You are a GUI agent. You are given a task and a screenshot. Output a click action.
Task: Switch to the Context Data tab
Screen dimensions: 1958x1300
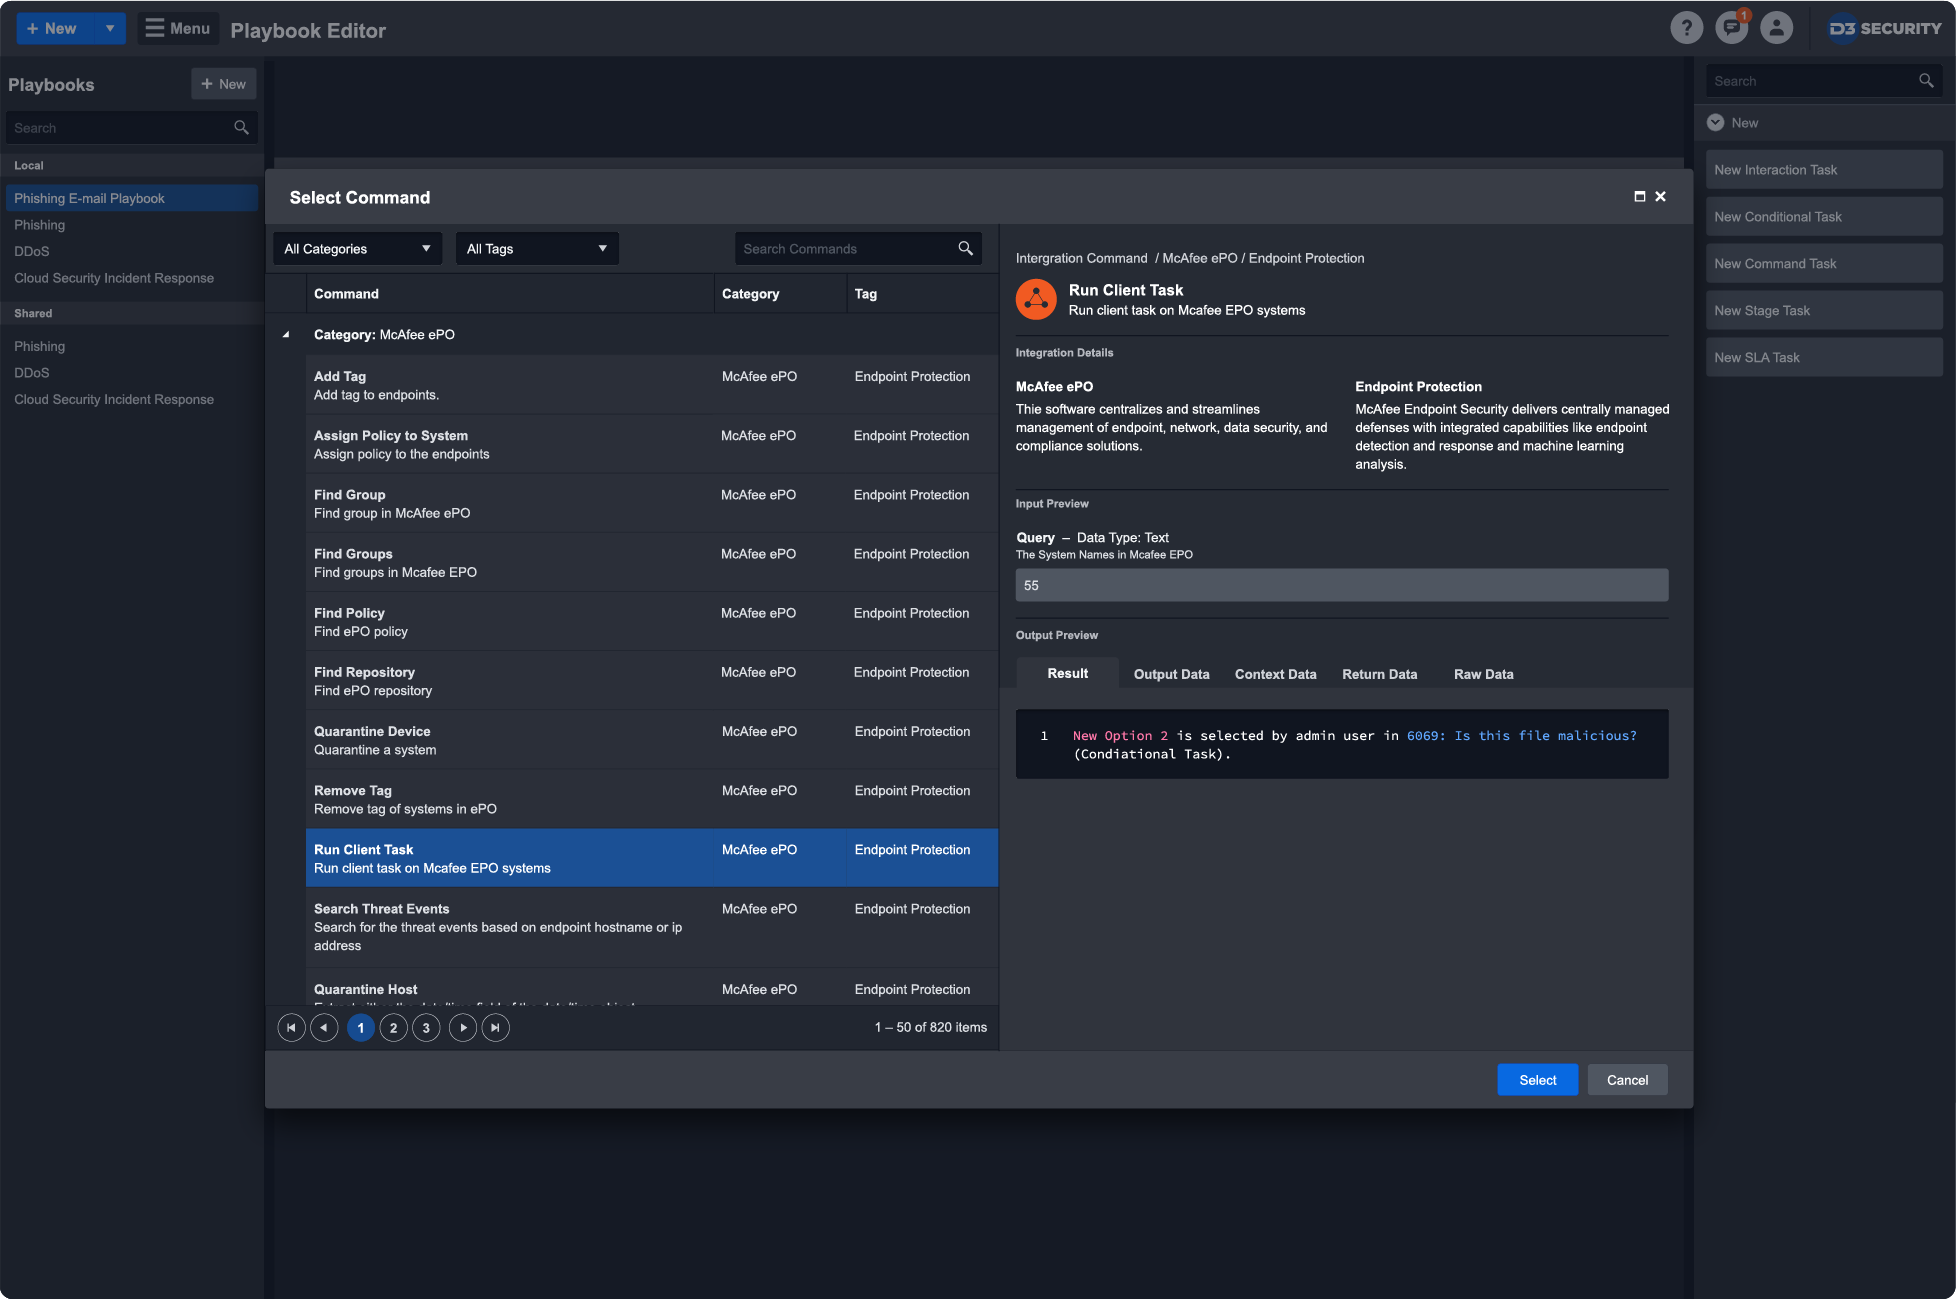coord(1275,674)
